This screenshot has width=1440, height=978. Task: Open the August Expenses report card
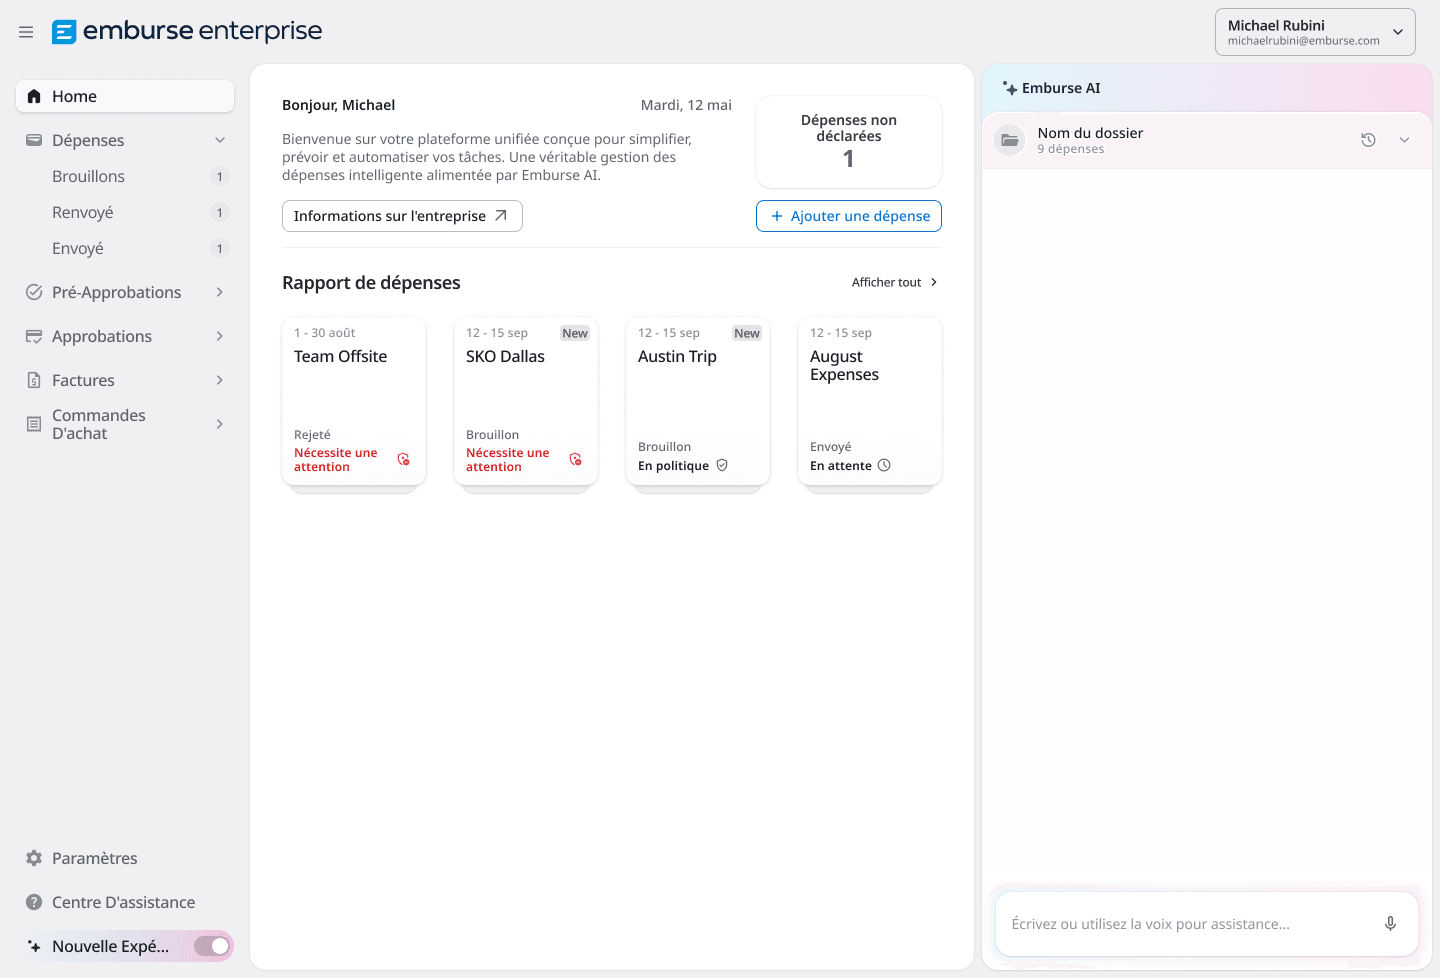point(870,401)
